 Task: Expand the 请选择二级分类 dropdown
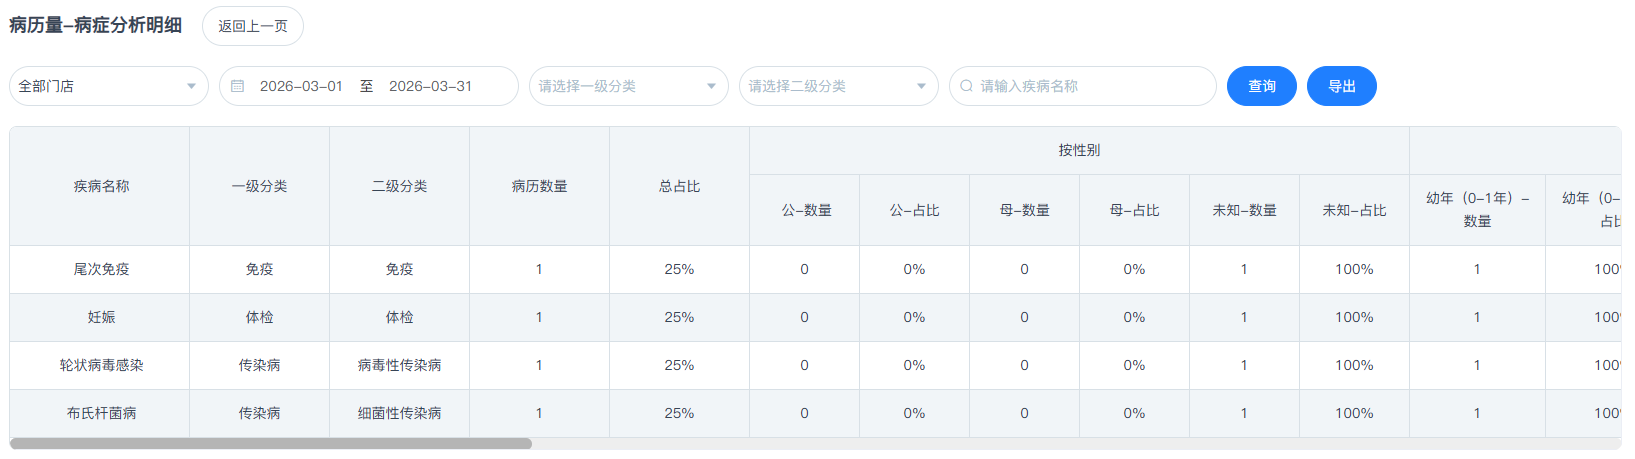click(838, 86)
